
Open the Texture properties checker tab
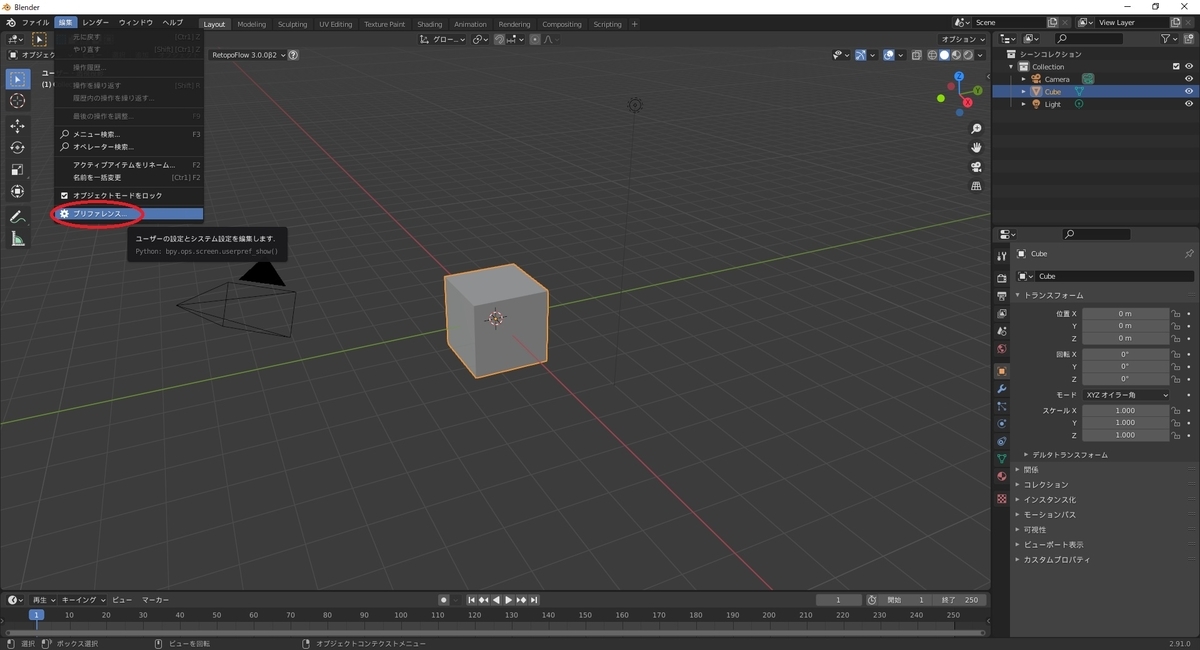[x=1001, y=498]
